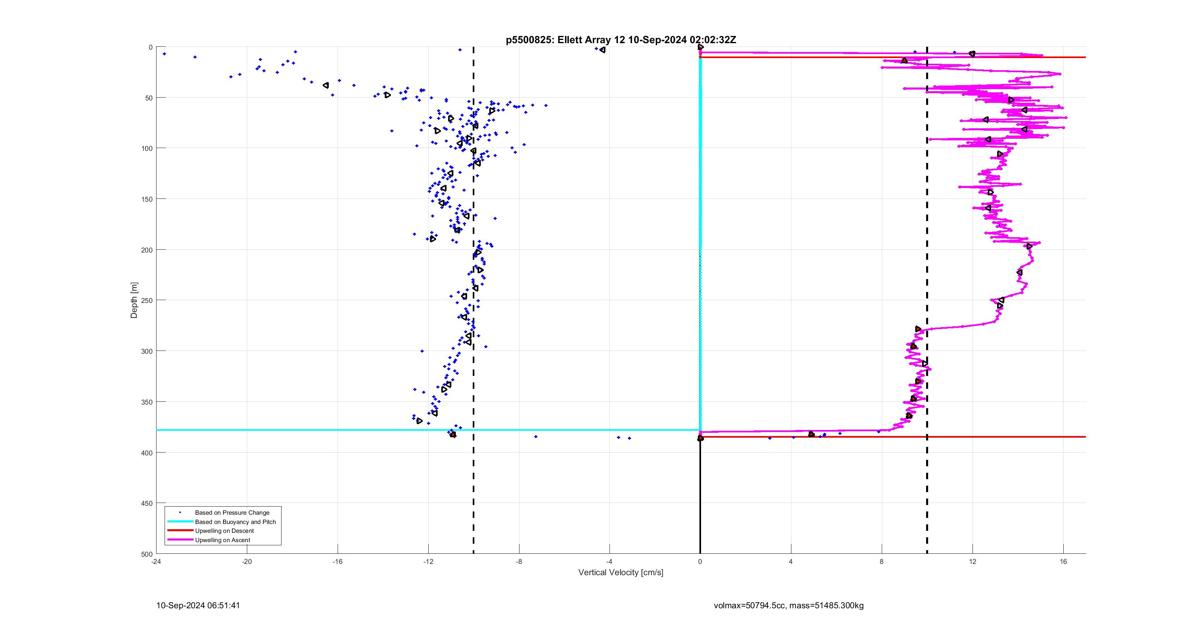The width and height of the screenshot is (1200, 622).
Task: Click the velocity tick label '4'
Action: (x=791, y=562)
